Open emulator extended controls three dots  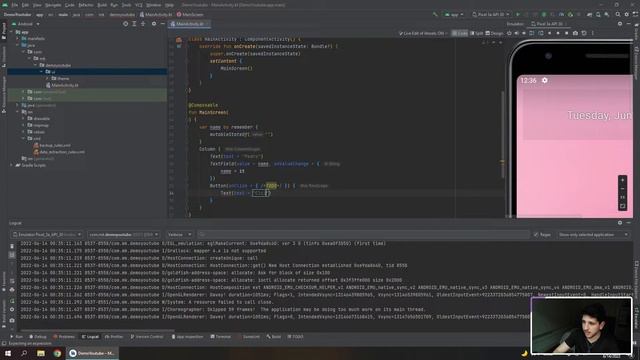pyautogui.click(x=593, y=33)
